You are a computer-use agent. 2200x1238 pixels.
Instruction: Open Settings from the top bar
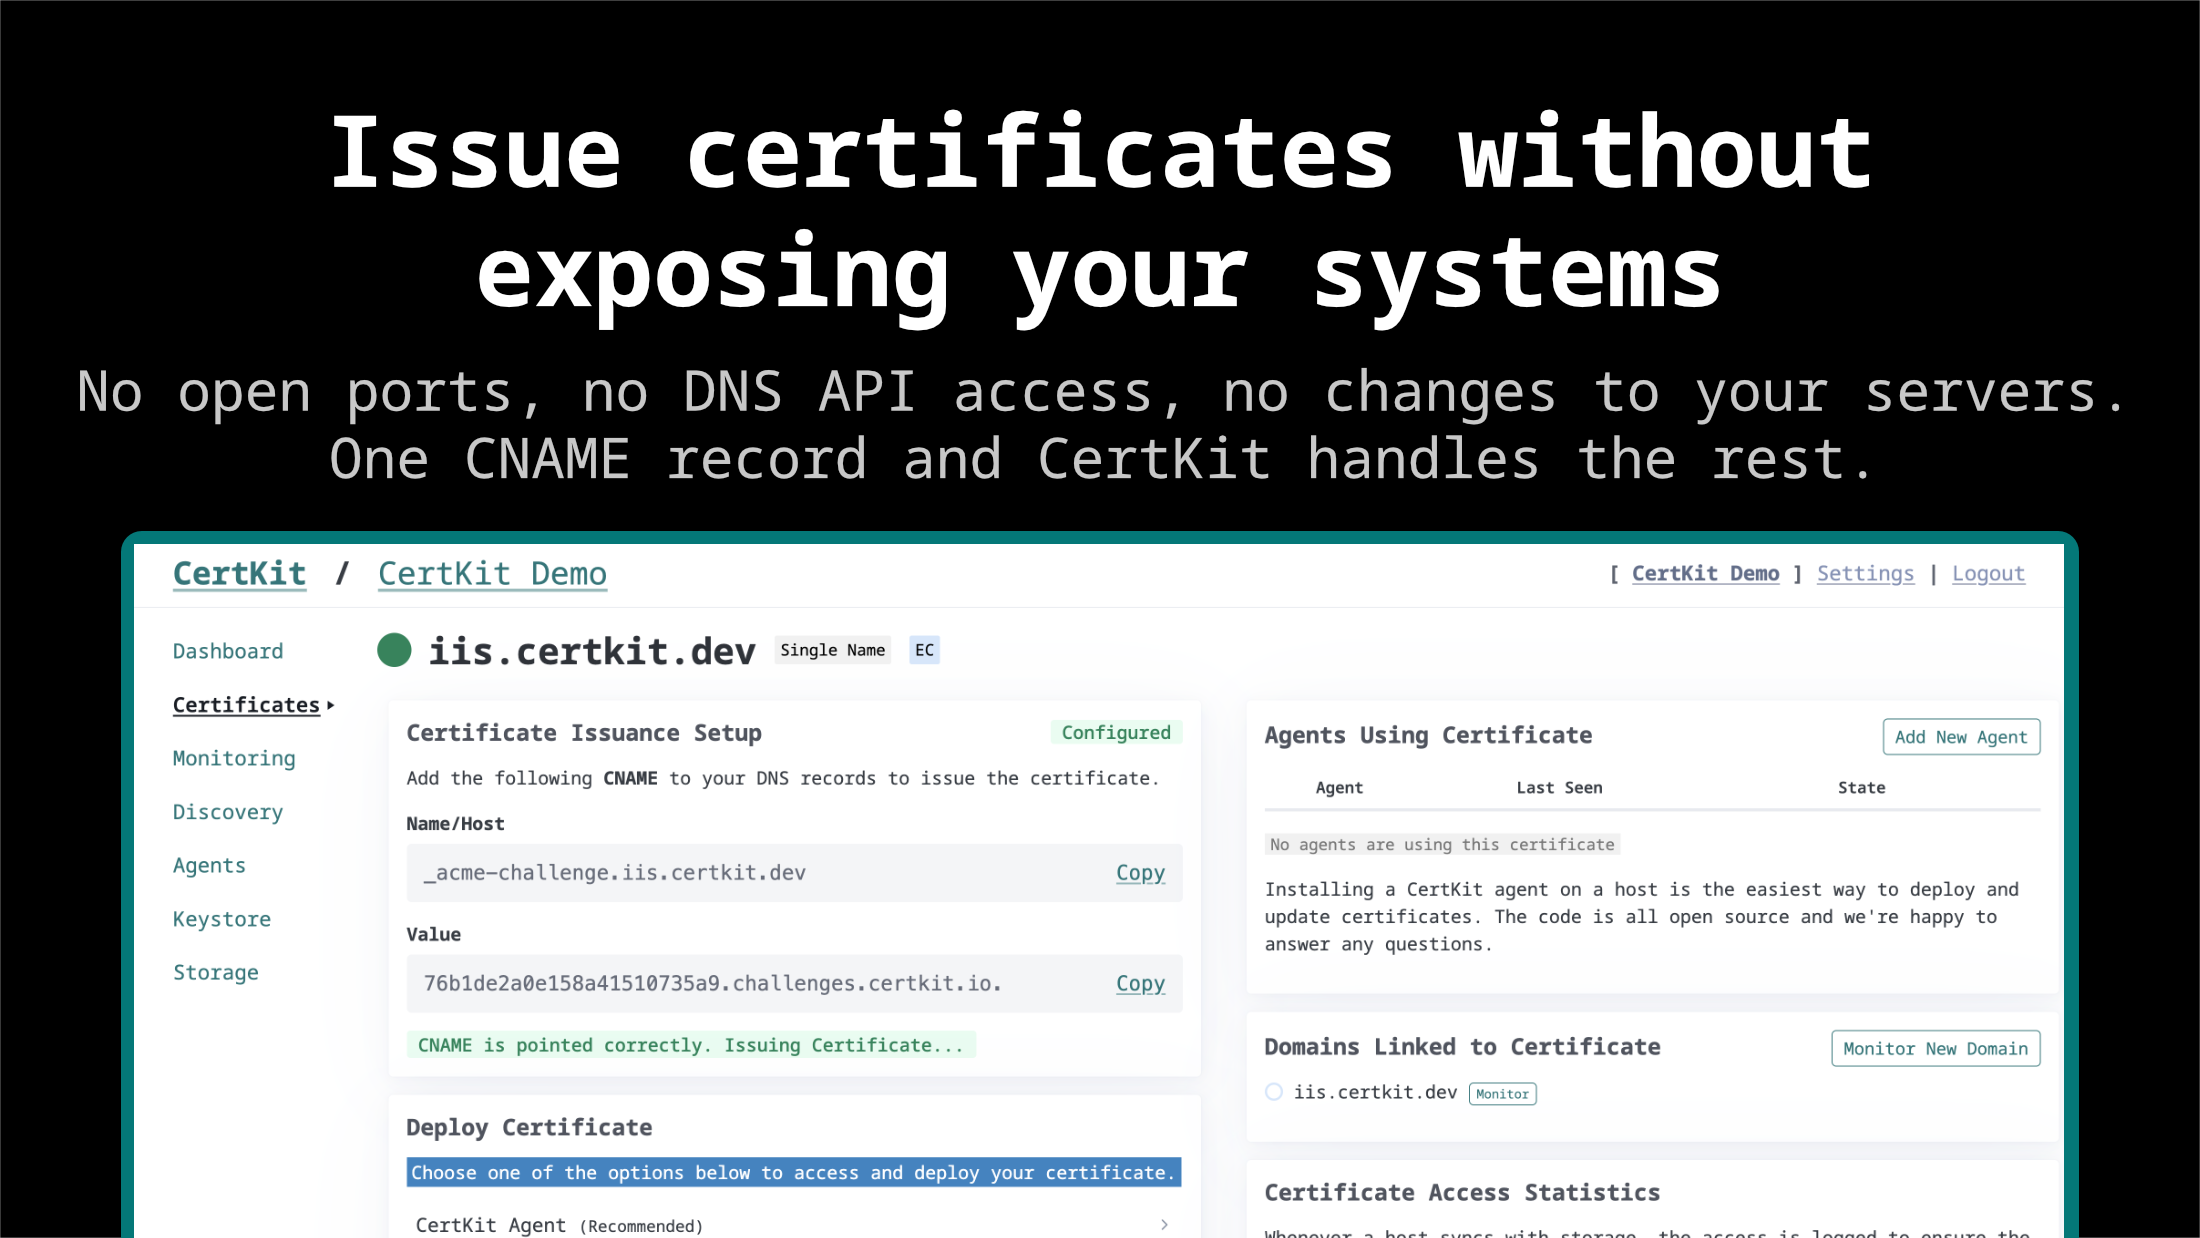coord(1864,573)
